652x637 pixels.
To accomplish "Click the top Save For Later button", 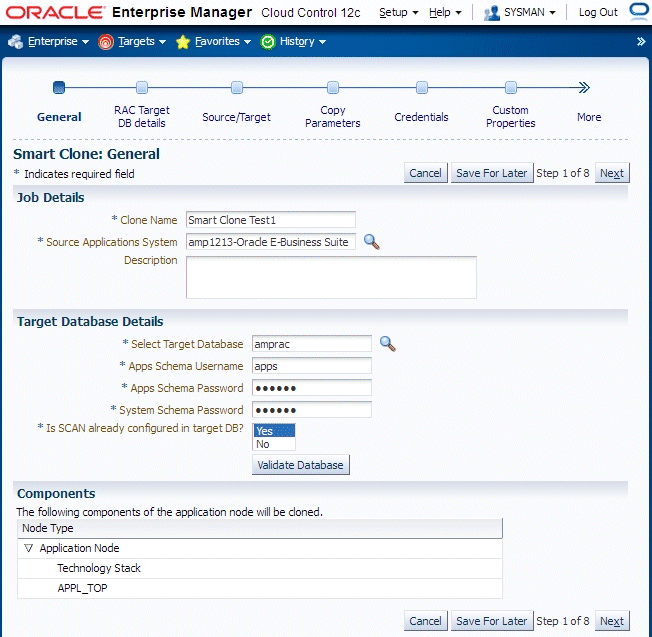I will (491, 173).
